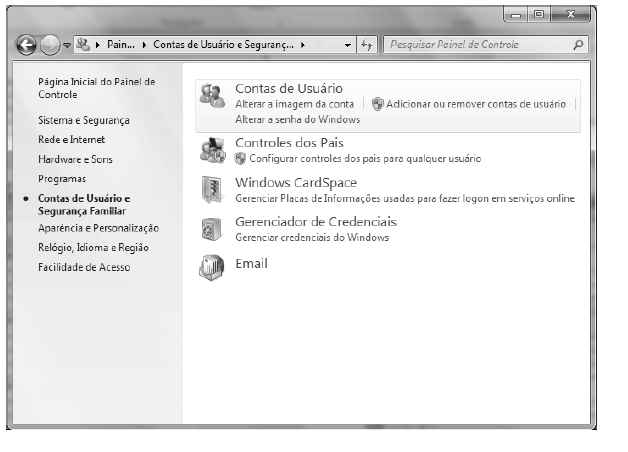Click the refresh button beside address bar
Screen dimensions: 628x452
tap(366, 44)
